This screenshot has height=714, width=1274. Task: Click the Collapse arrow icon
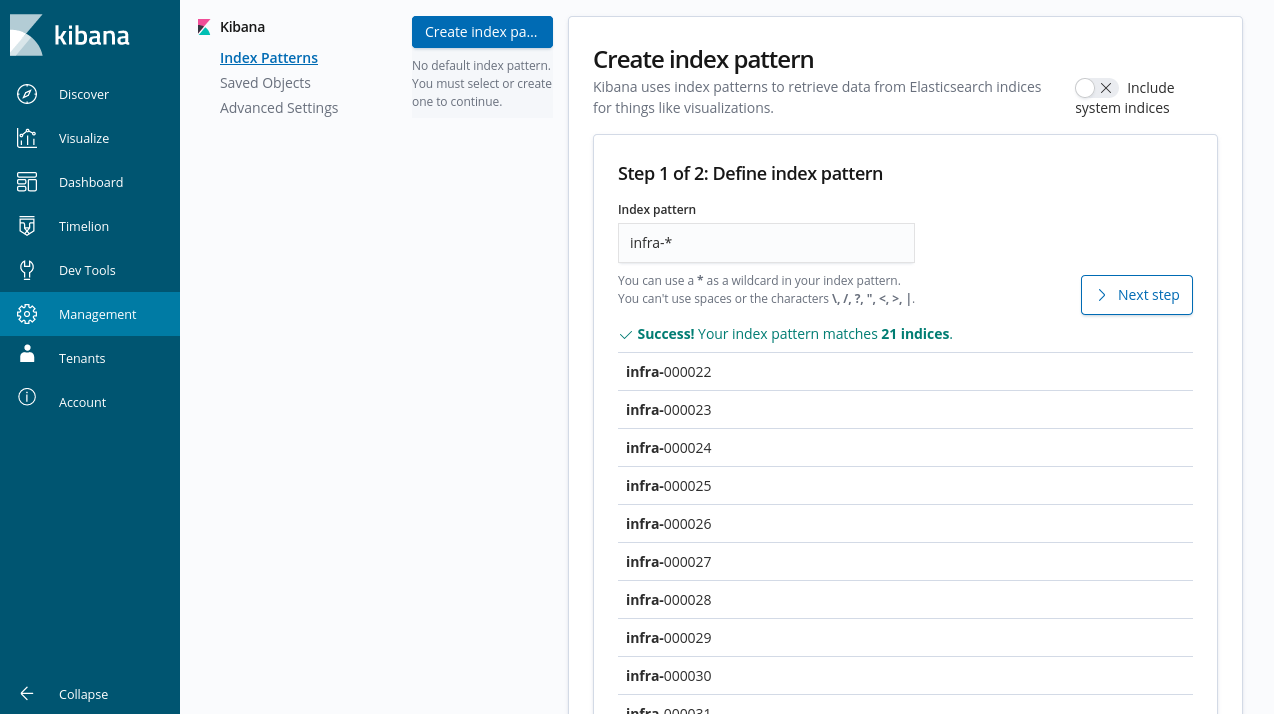point(27,694)
